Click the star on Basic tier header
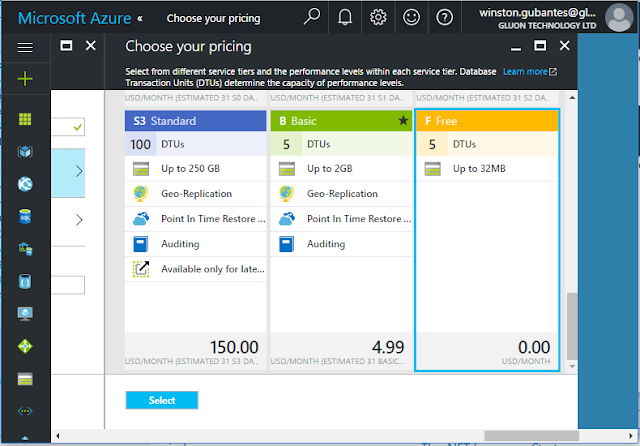640x446 pixels. click(x=403, y=120)
